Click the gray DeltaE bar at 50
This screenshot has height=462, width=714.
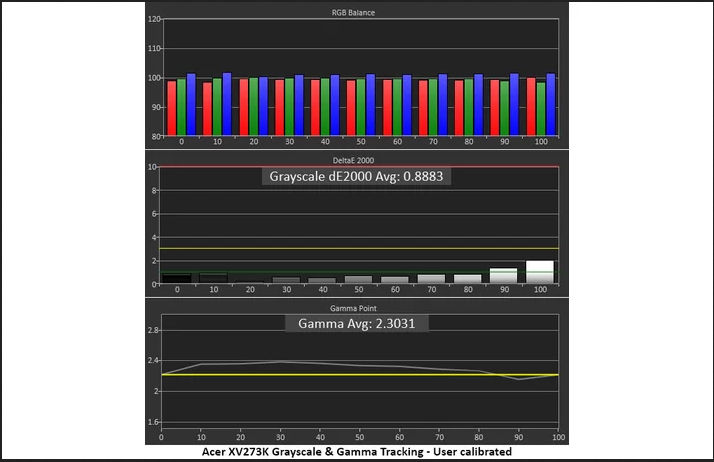tap(358, 280)
